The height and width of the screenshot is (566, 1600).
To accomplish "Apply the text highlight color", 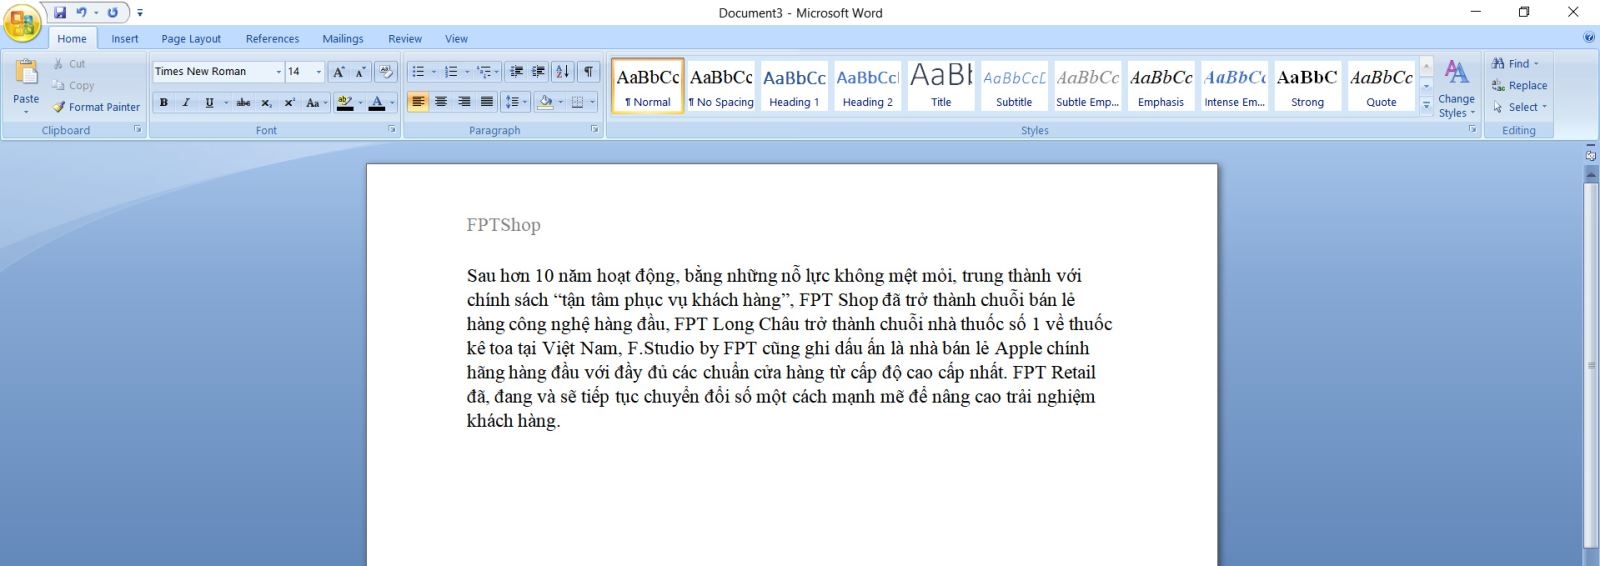I will click(345, 102).
